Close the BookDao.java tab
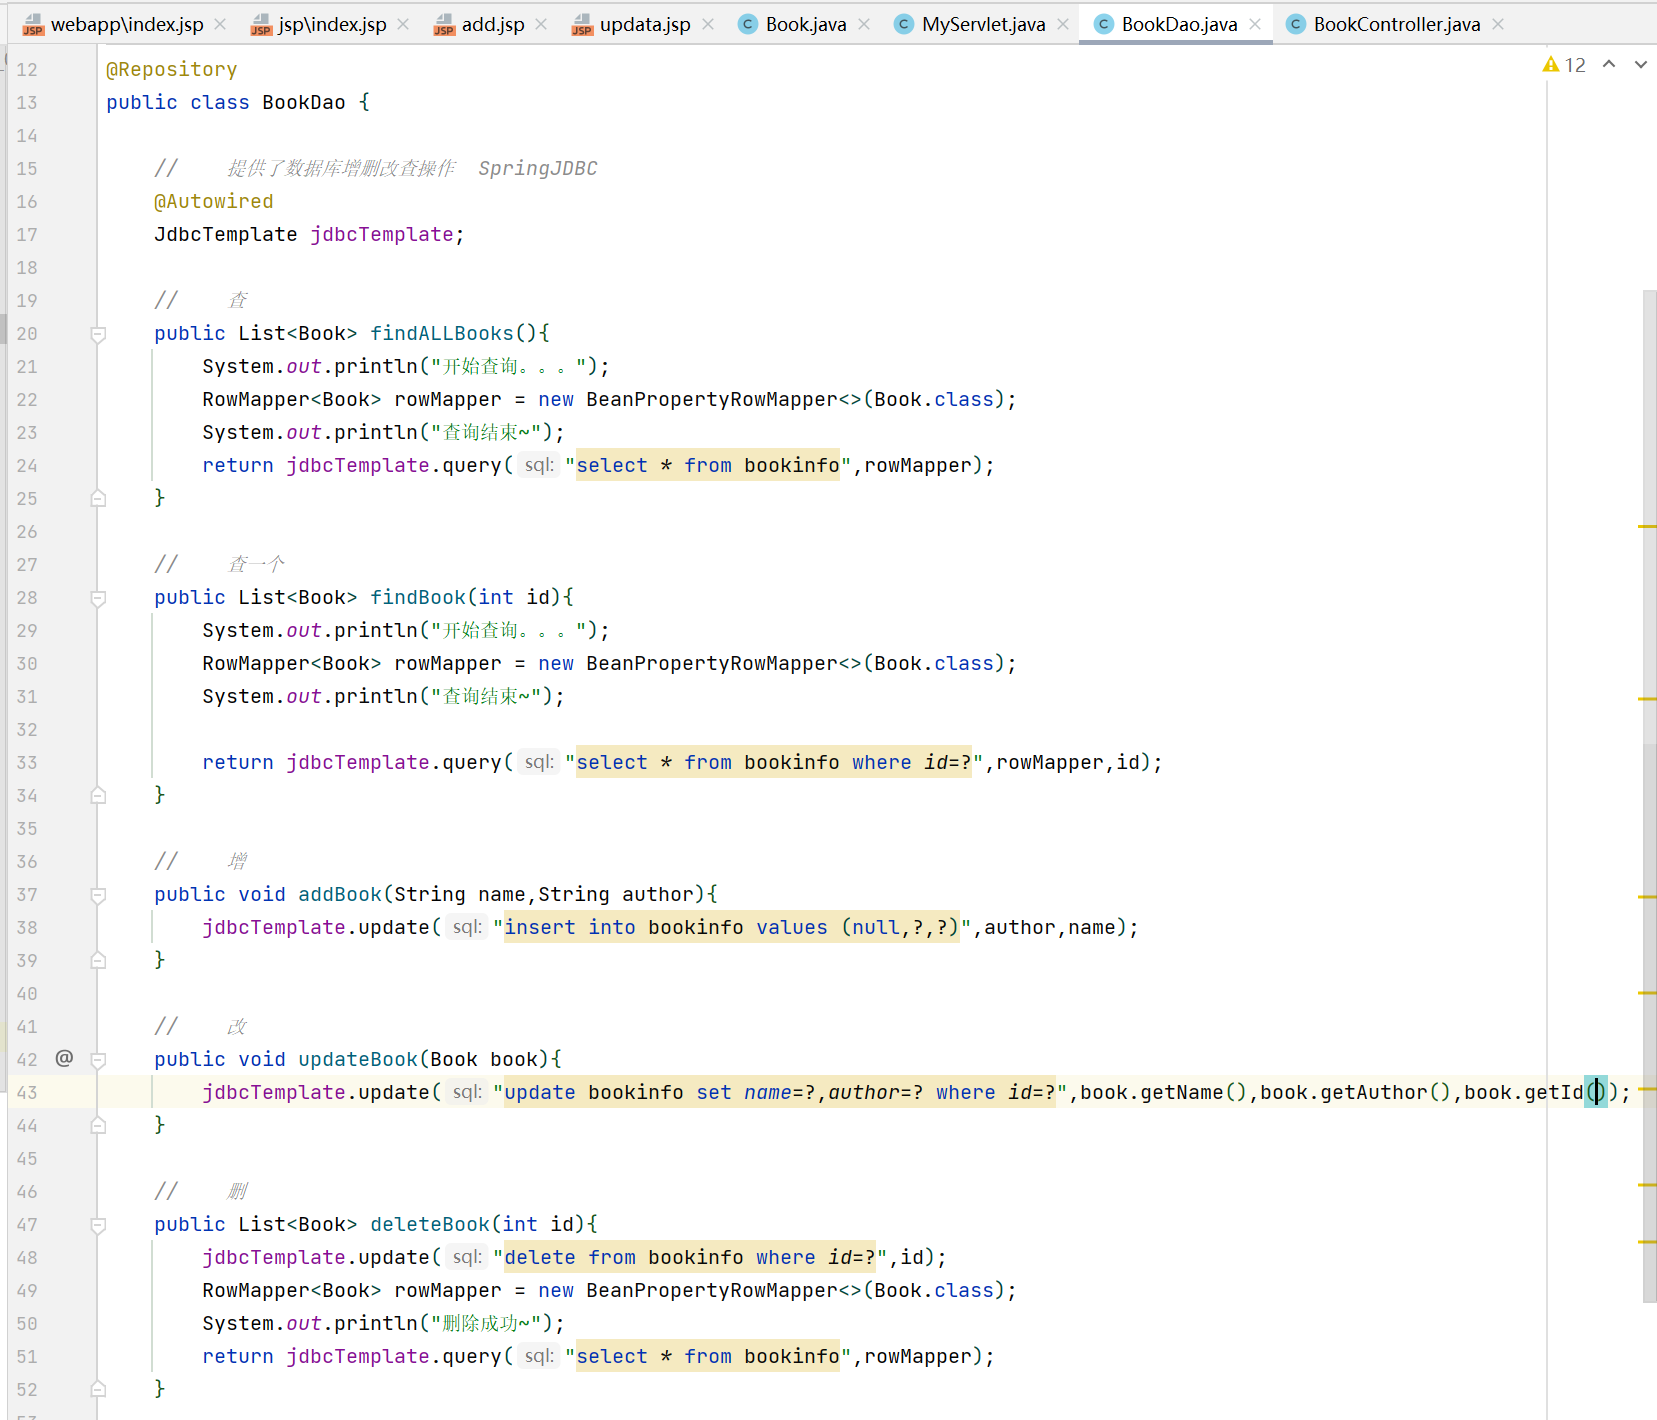Screen dimensions: 1657x1420 click(1255, 24)
